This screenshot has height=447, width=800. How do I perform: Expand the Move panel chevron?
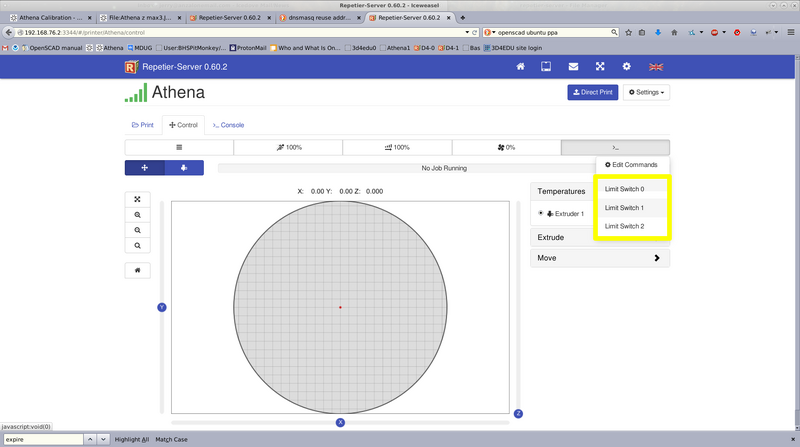click(x=657, y=258)
